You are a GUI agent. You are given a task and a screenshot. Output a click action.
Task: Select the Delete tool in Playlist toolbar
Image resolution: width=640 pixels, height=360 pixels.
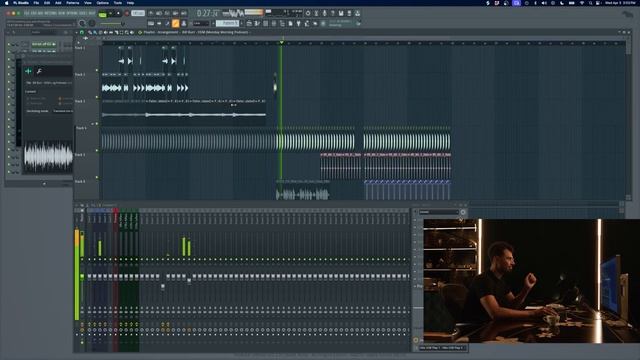click(100, 32)
